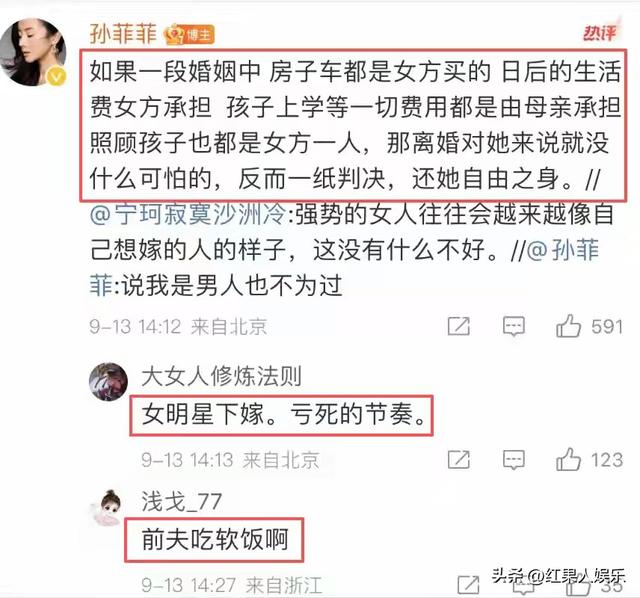640x598 pixels.
Task: Tap the yellow verified badge on avatar
Action: tap(56, 76)
